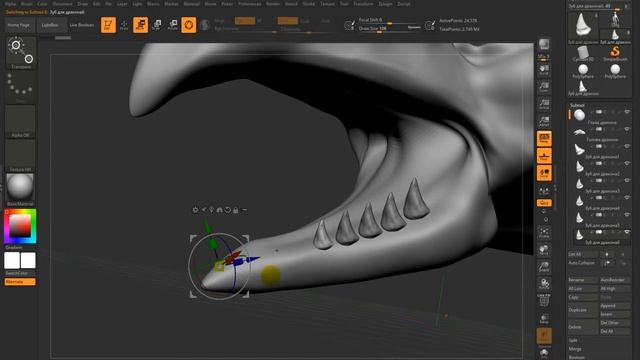The height and width of the screenshot is (360, 640).
Task: Open the Render menu
Action: coord(273,4)
